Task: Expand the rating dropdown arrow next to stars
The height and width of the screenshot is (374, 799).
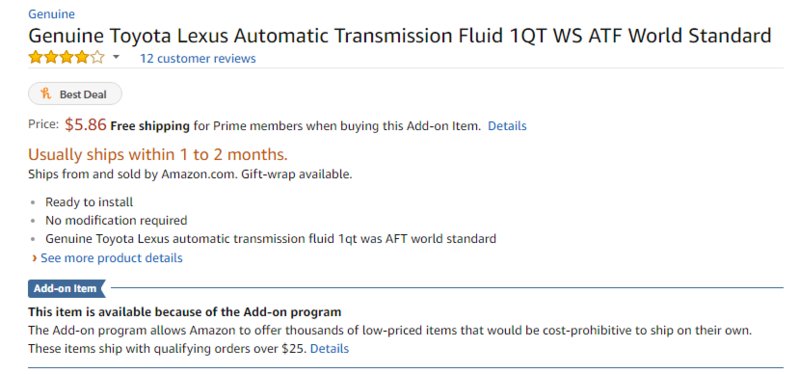Action: point(116,57)
